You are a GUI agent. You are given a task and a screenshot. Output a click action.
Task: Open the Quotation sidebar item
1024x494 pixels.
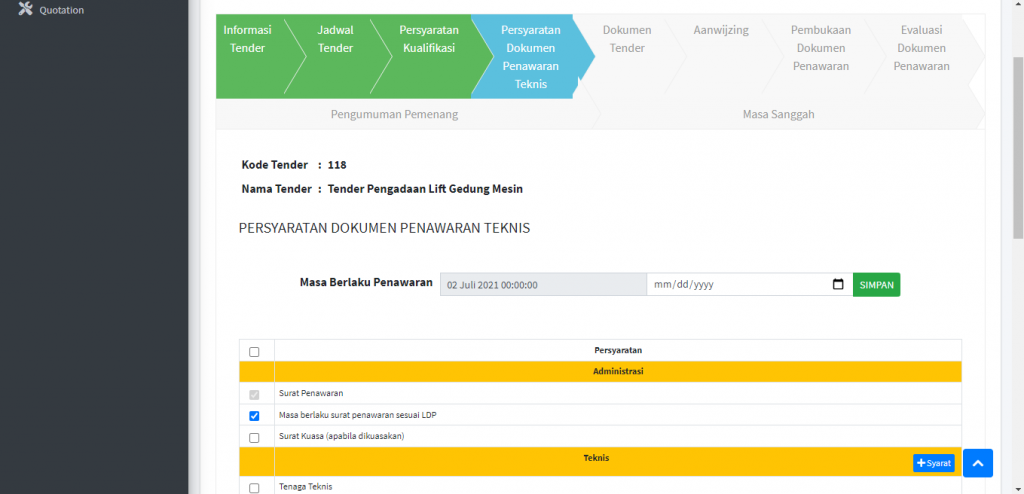52,10
